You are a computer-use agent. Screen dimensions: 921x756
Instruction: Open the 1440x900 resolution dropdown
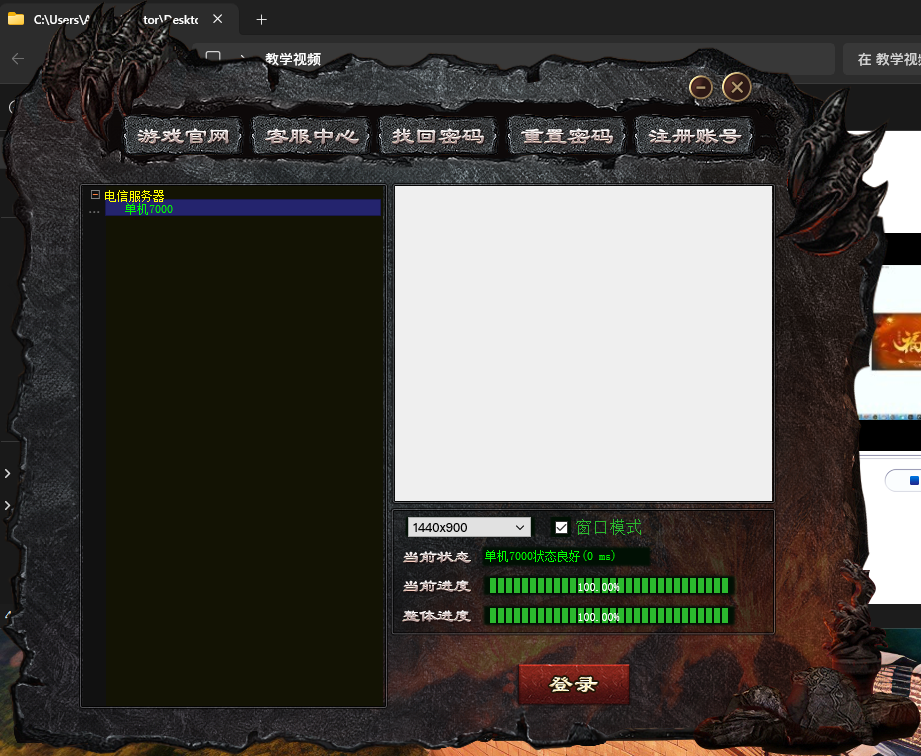[469, 527]
